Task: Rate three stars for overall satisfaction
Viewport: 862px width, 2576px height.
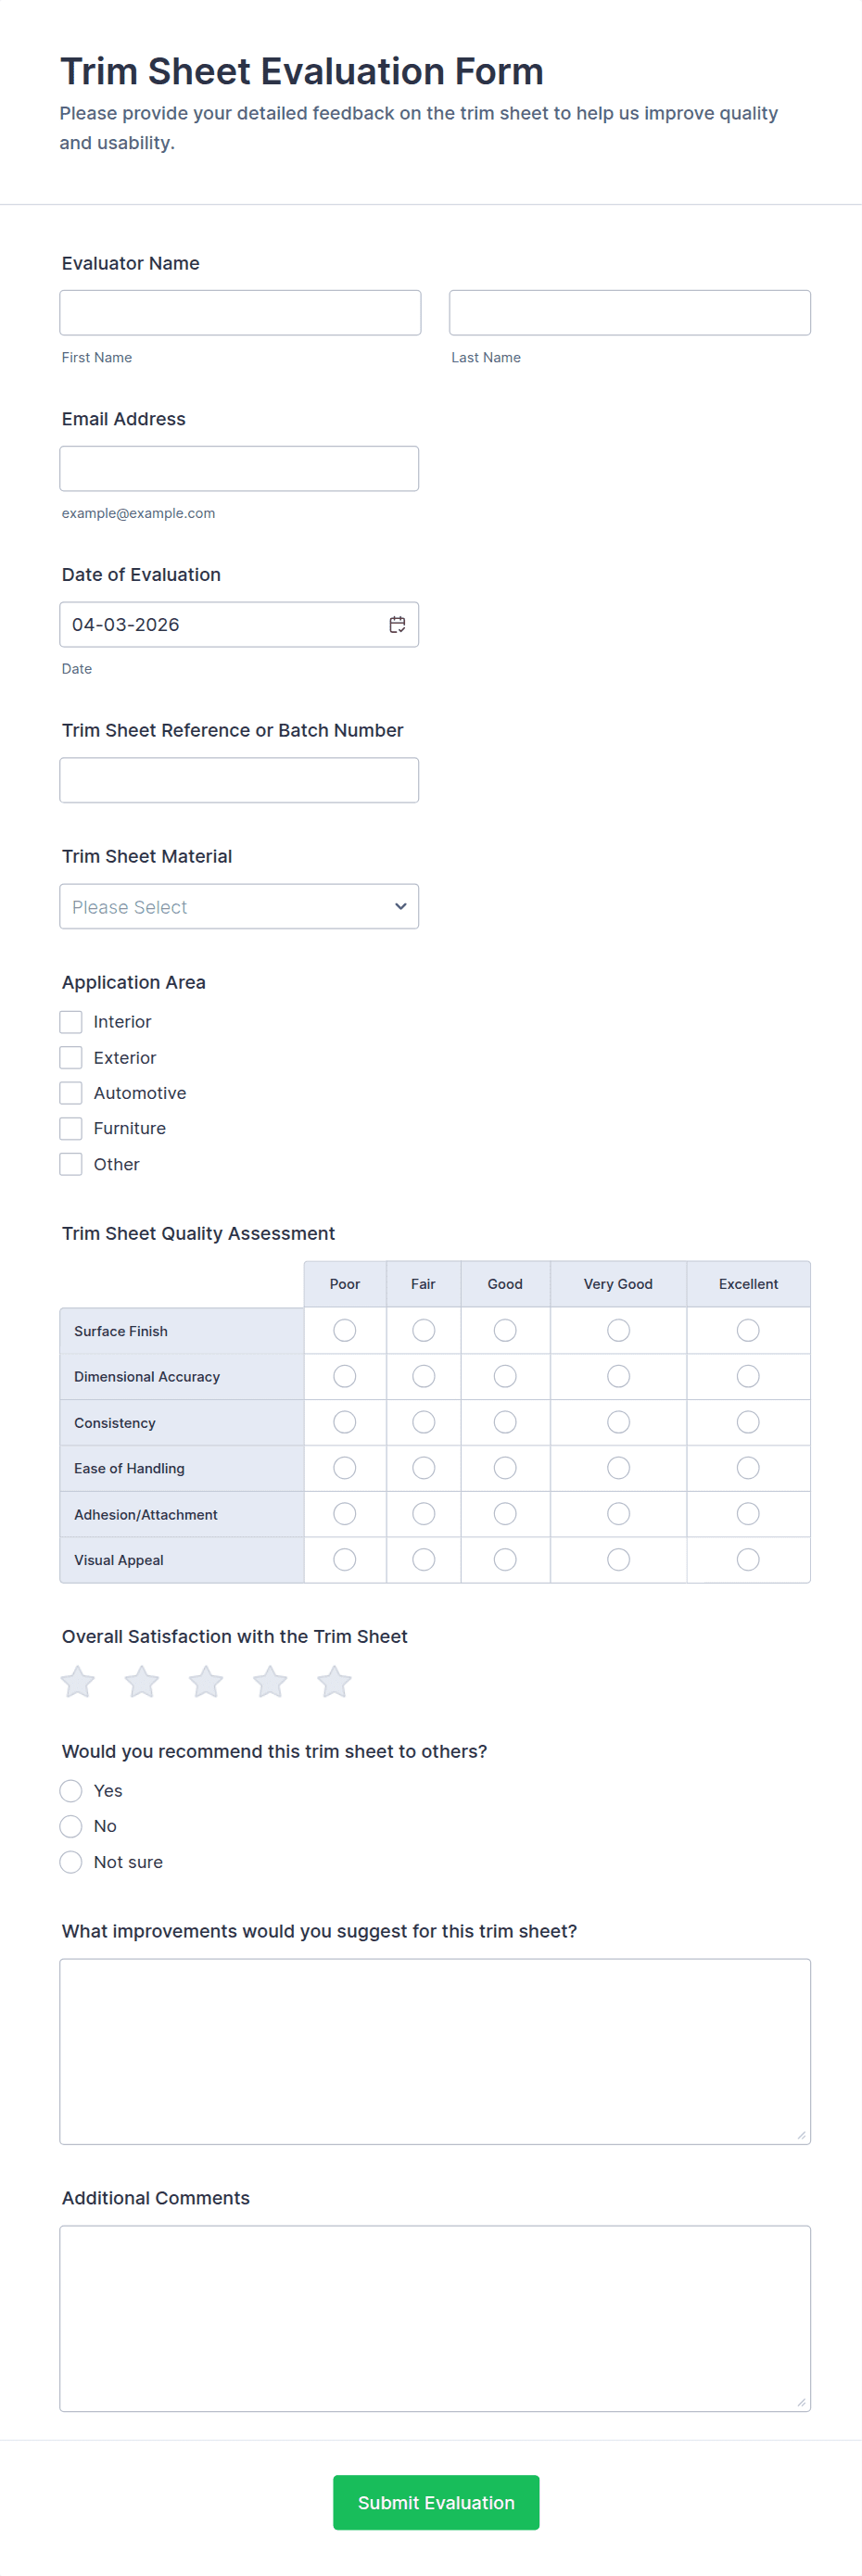Action: (x=206, y=1682)
